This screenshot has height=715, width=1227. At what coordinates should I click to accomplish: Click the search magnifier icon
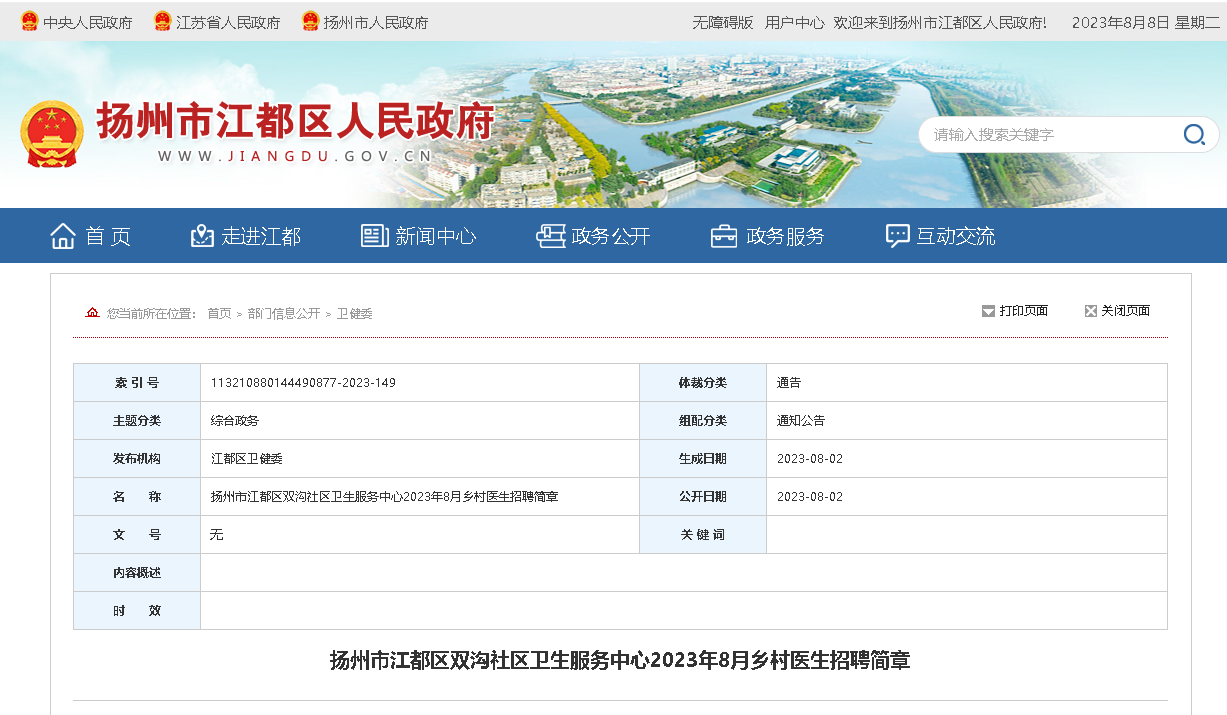pyautogui.click(x=1193, y=135)
